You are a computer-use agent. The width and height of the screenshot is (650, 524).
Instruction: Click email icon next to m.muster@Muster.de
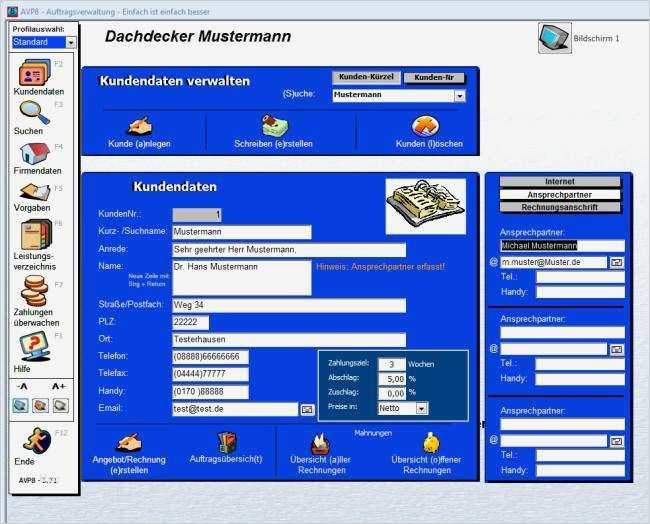[616, 262]
